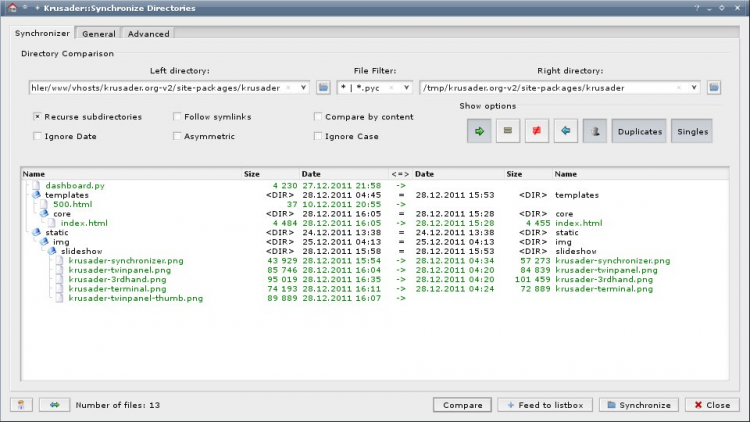This screenshot has height=422, width=750.
Task: Select left index.html entry
Action: tap(84, 223)
